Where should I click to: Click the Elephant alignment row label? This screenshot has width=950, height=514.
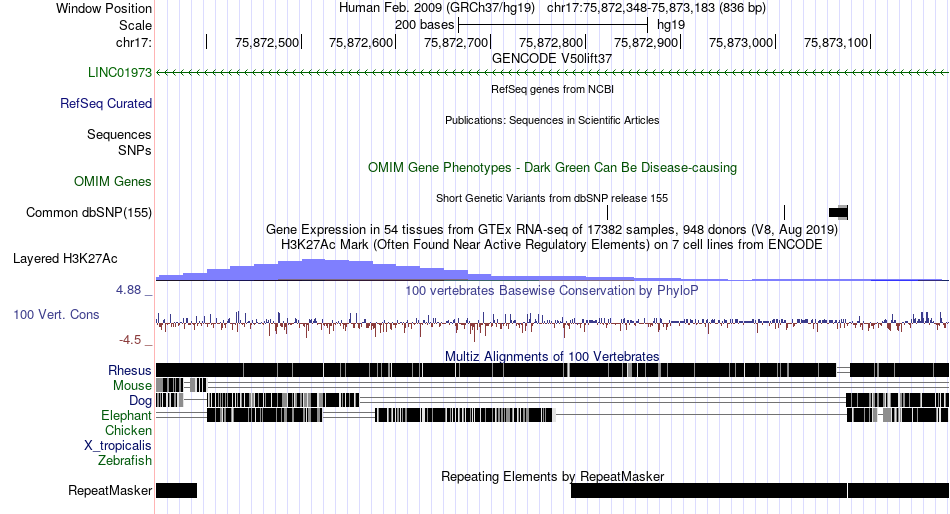click(x=126, y=416)
